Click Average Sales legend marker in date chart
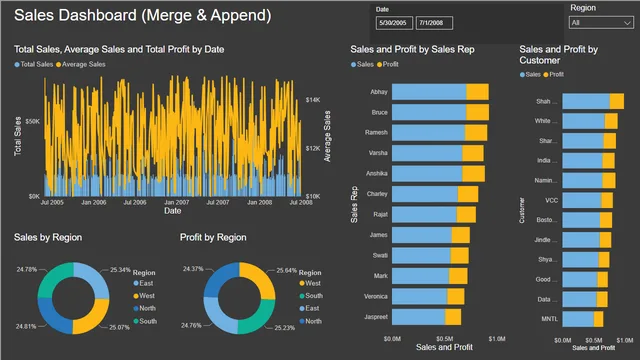This screenshot has height=360, width=640. 58,64
